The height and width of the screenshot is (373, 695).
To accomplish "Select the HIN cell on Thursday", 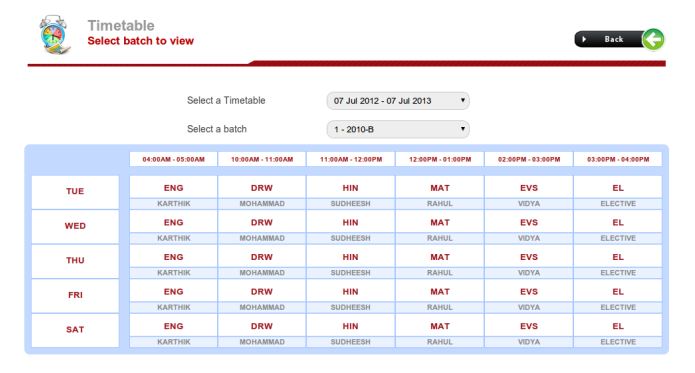I will 351,257.
